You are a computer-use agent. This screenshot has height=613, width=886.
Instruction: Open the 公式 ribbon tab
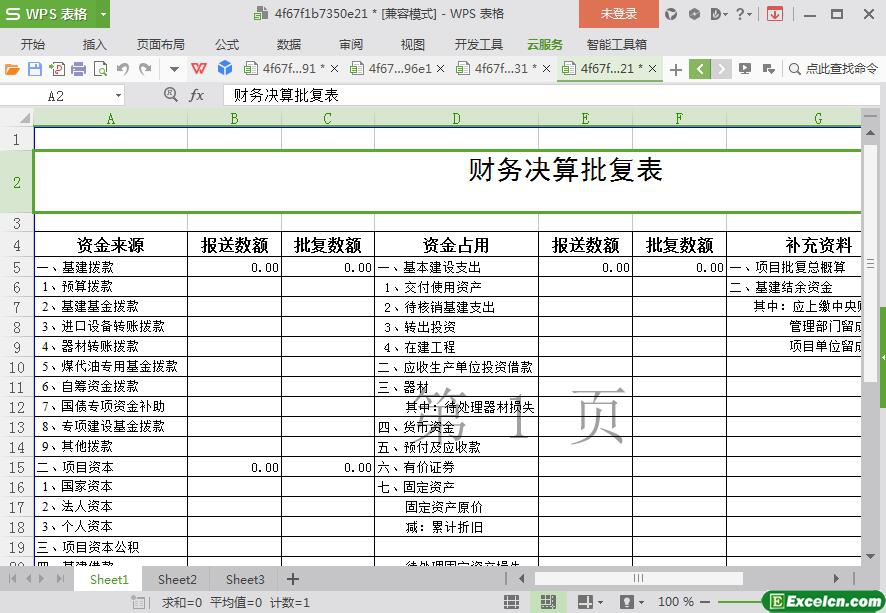coord(227,44)
